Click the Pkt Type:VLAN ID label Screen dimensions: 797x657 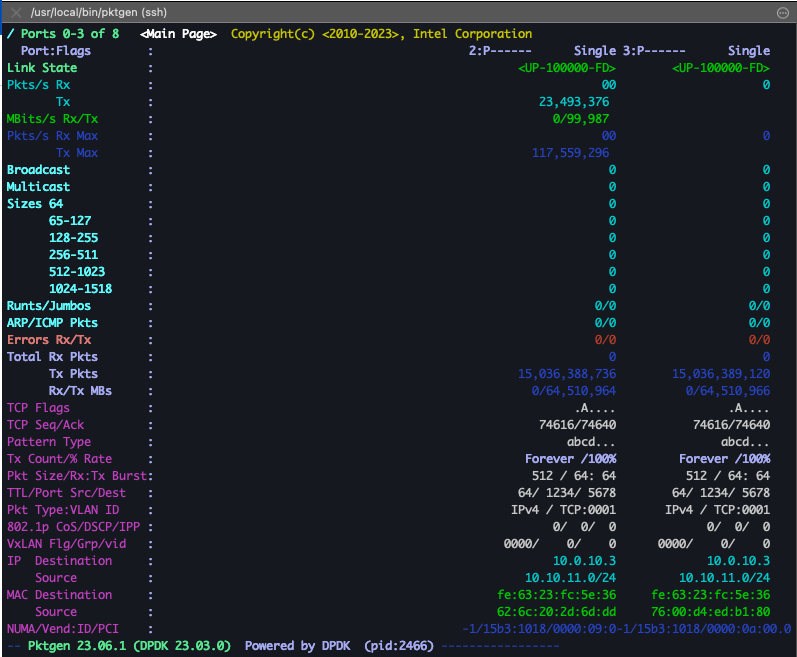(x=63, y=510)
